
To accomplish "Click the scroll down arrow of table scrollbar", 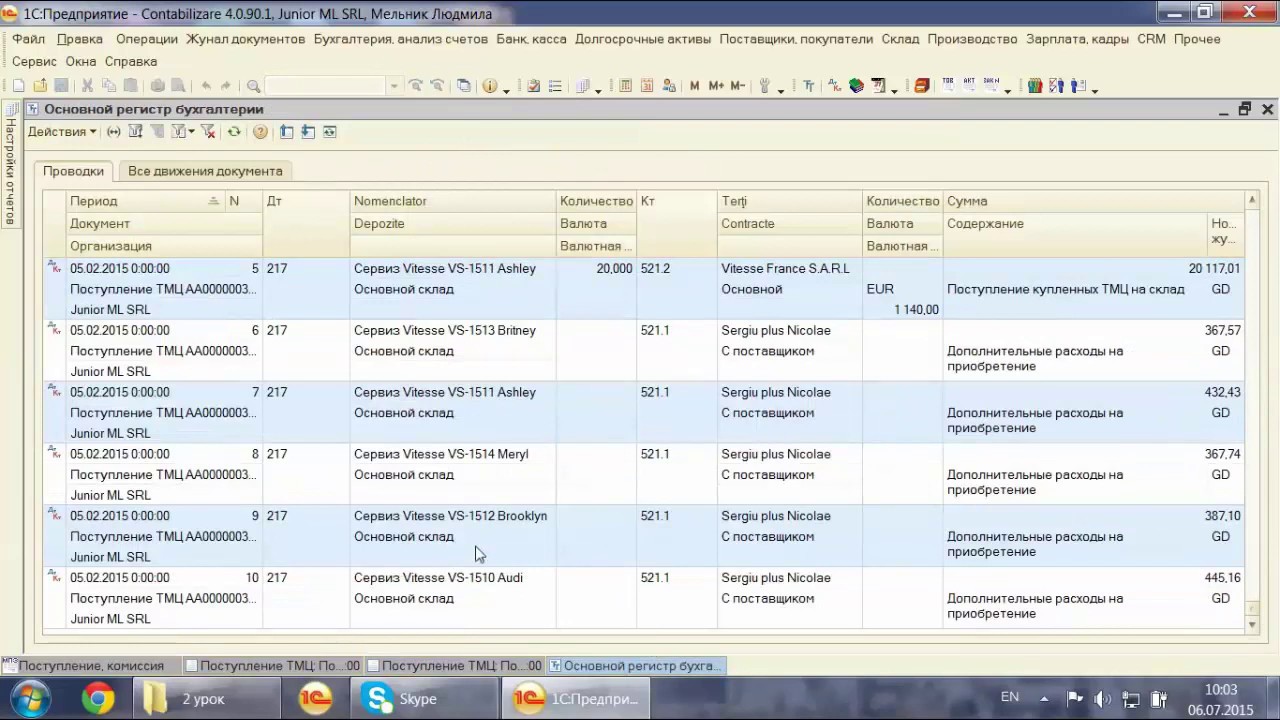I will (x=1252, y=624).
